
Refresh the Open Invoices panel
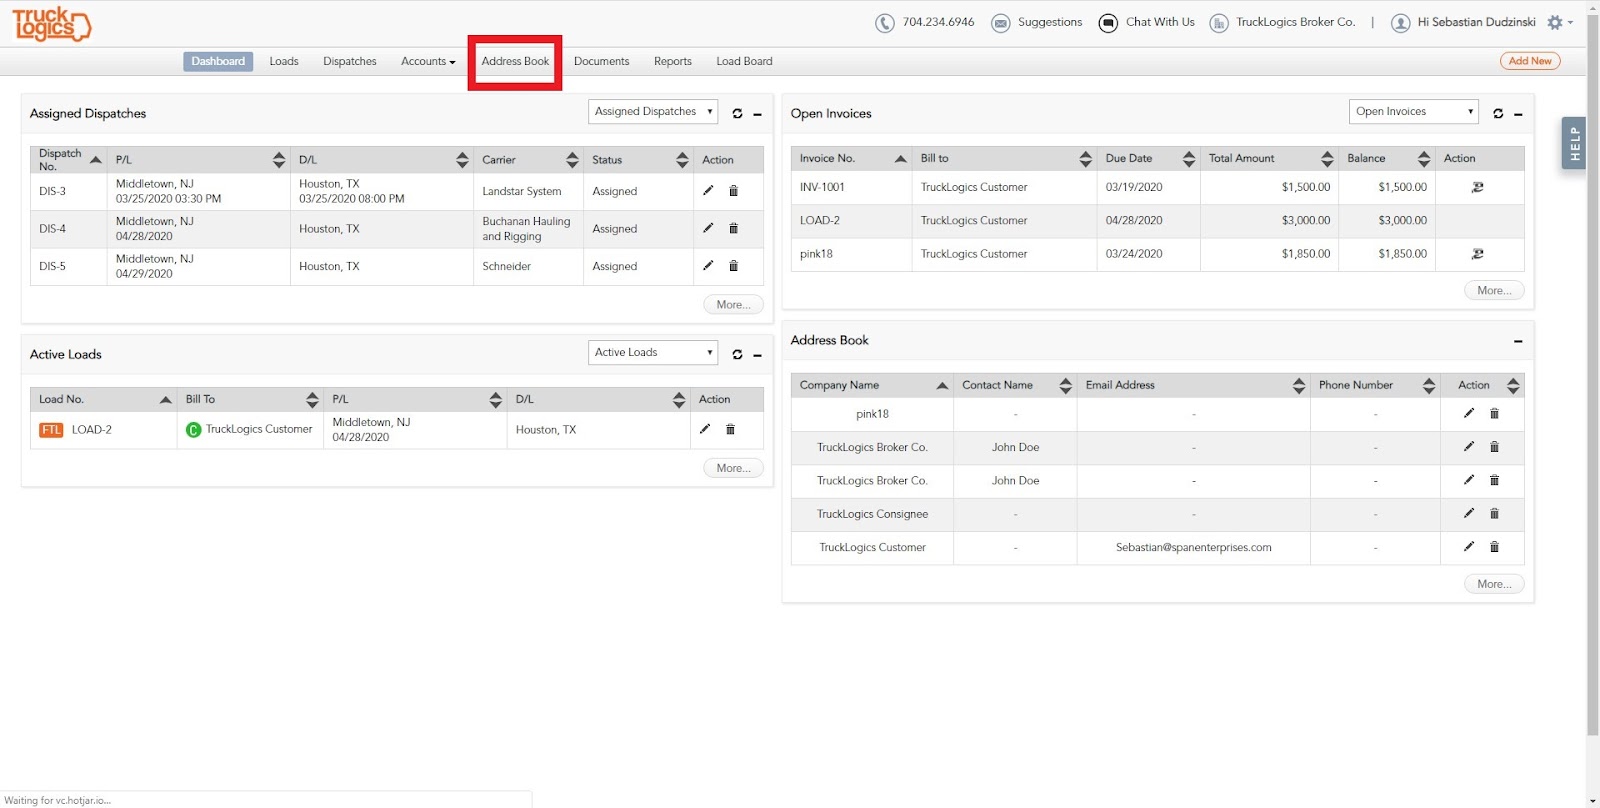(x=1498, y=114)
